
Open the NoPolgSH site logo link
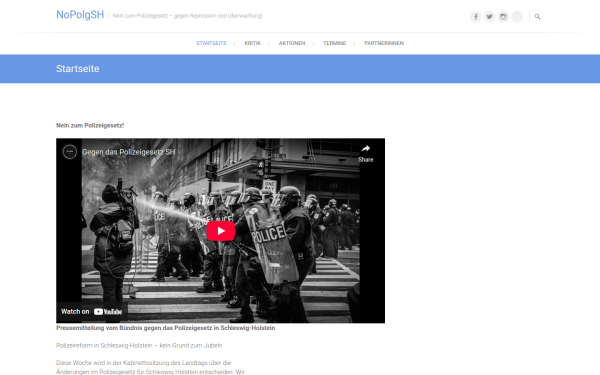pos(80,15)
